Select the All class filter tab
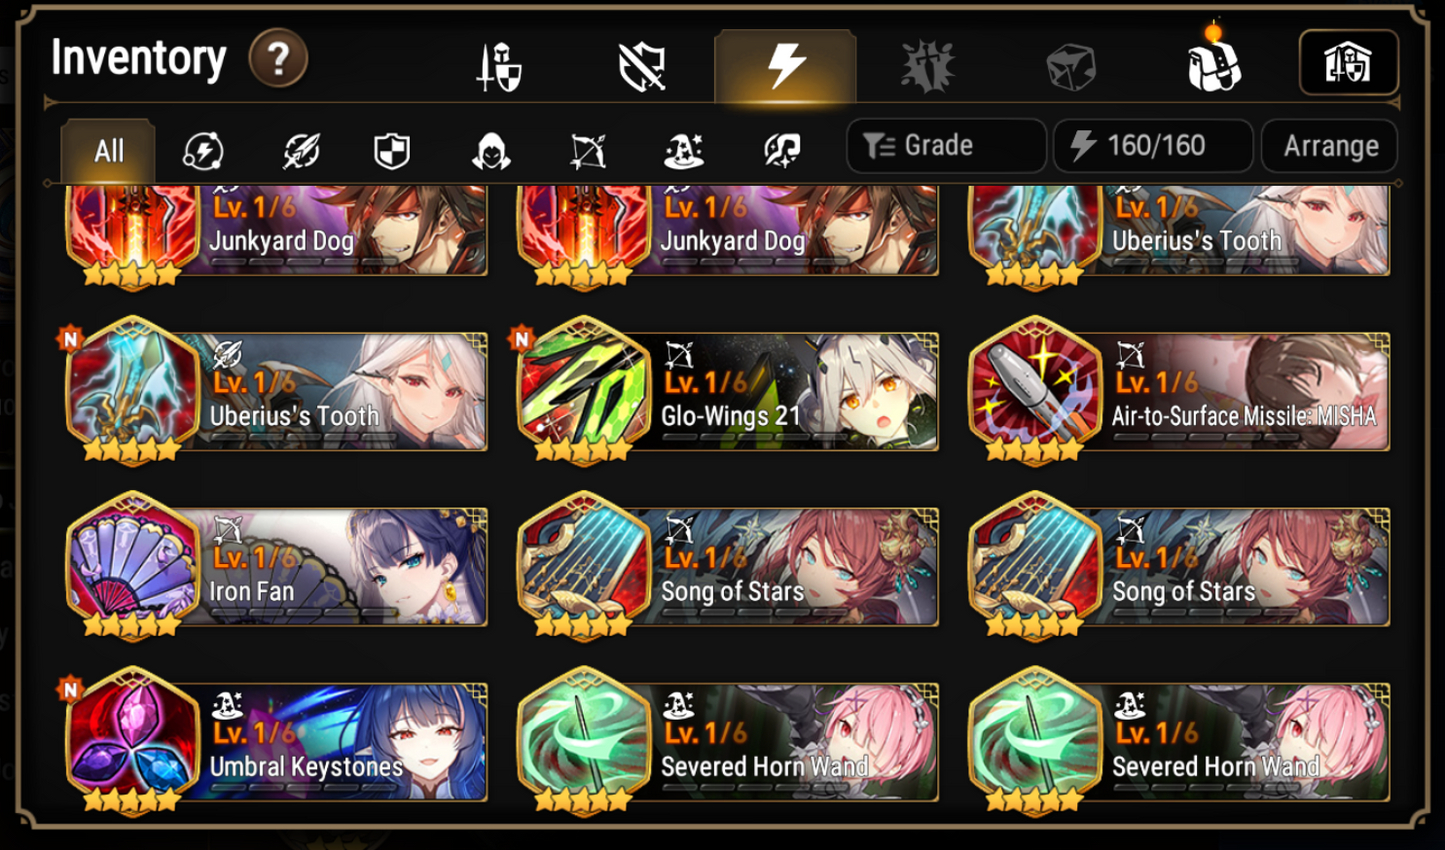The width and height of the screenshot is (1445, 850). coord(108,151)
